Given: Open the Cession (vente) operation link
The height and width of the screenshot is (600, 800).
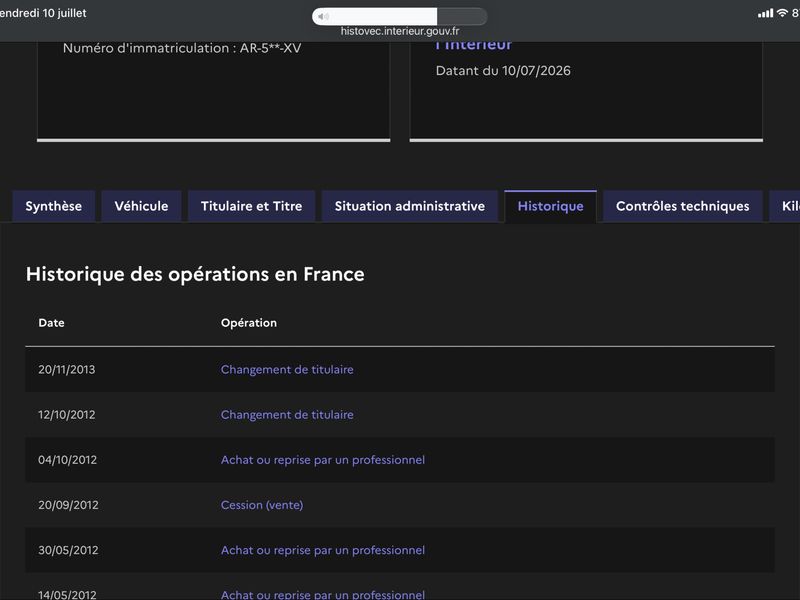Looking at the screenshot, I should coord(262,505).
